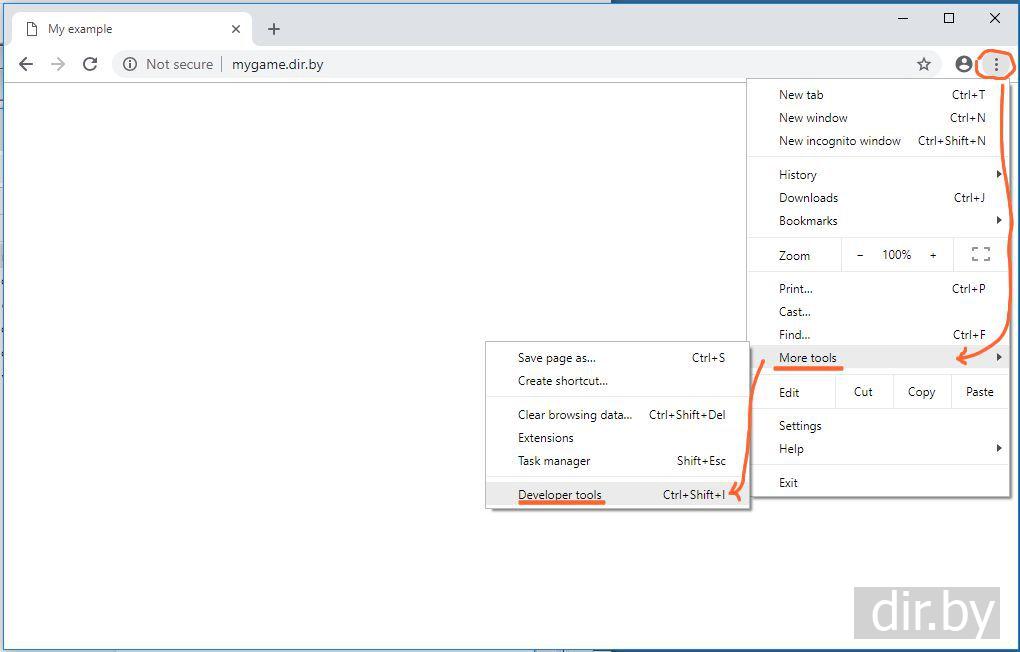The image size is (1020, 652).
Task: Bookmark this page with star icon
Action: (924, 64)
